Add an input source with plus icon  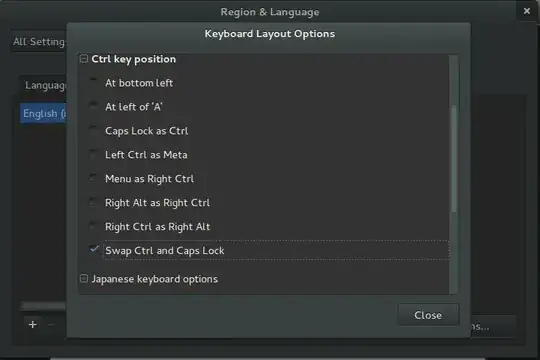(33, 325)
